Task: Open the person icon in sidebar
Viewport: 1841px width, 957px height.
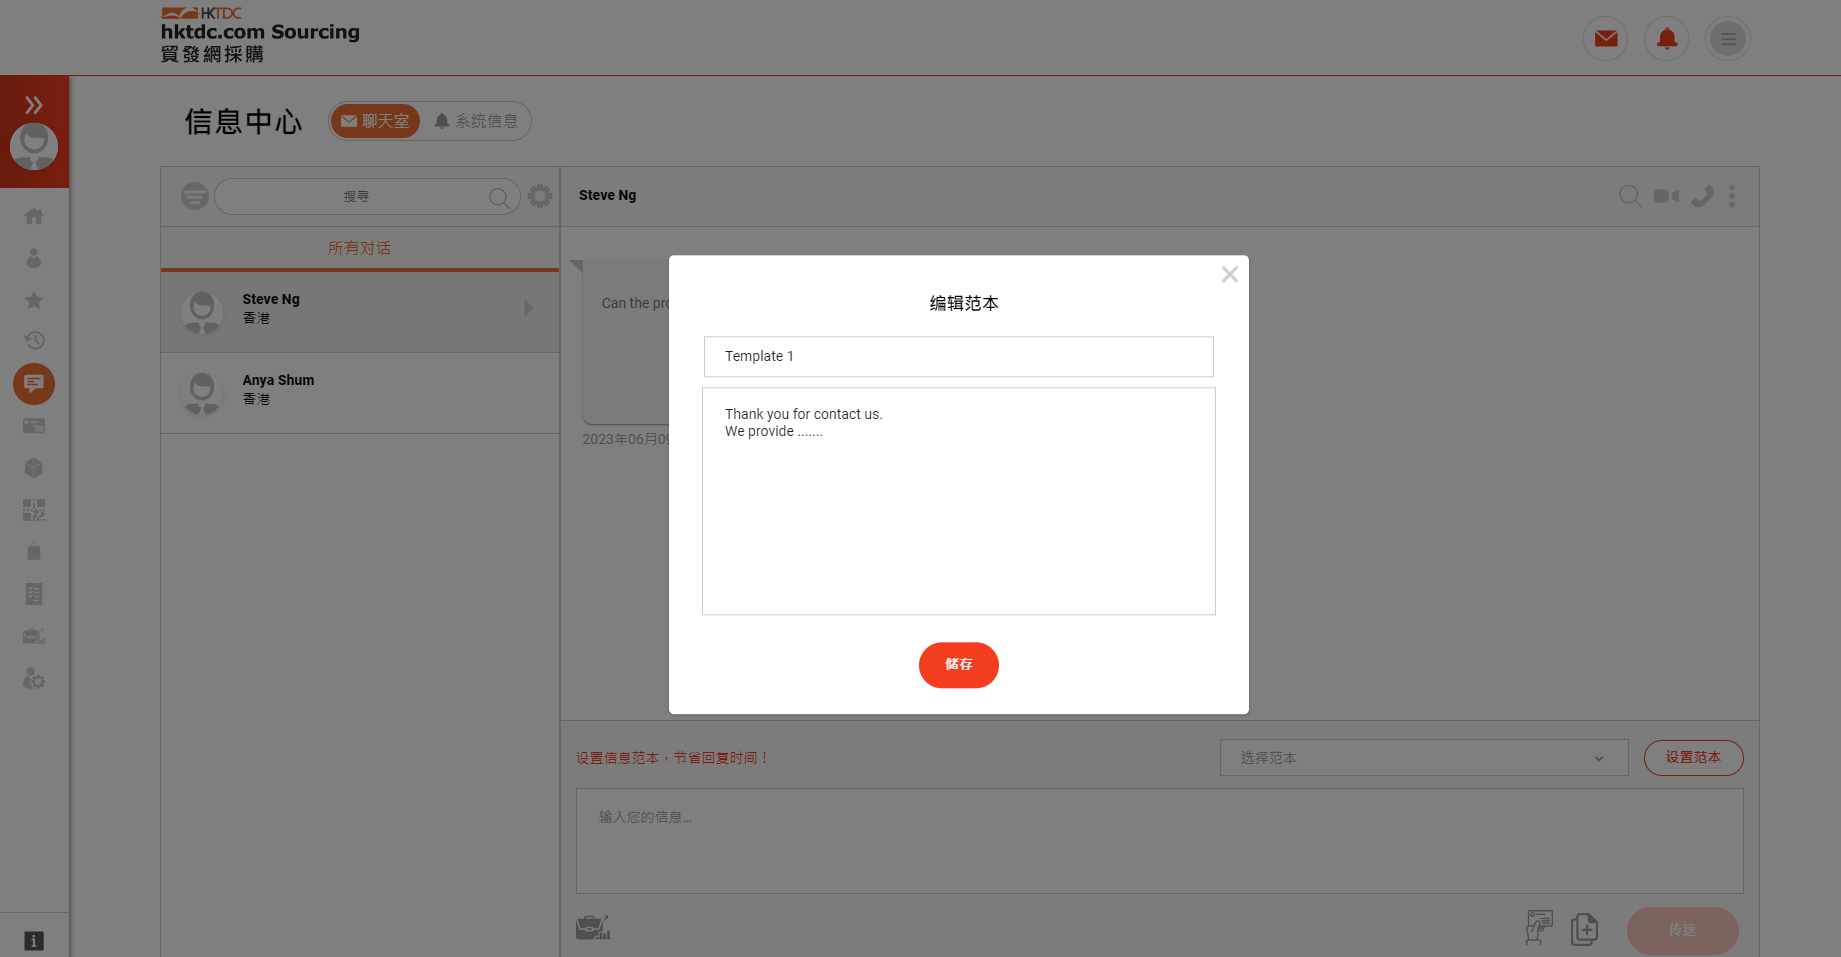Action: tap(34, 258)
